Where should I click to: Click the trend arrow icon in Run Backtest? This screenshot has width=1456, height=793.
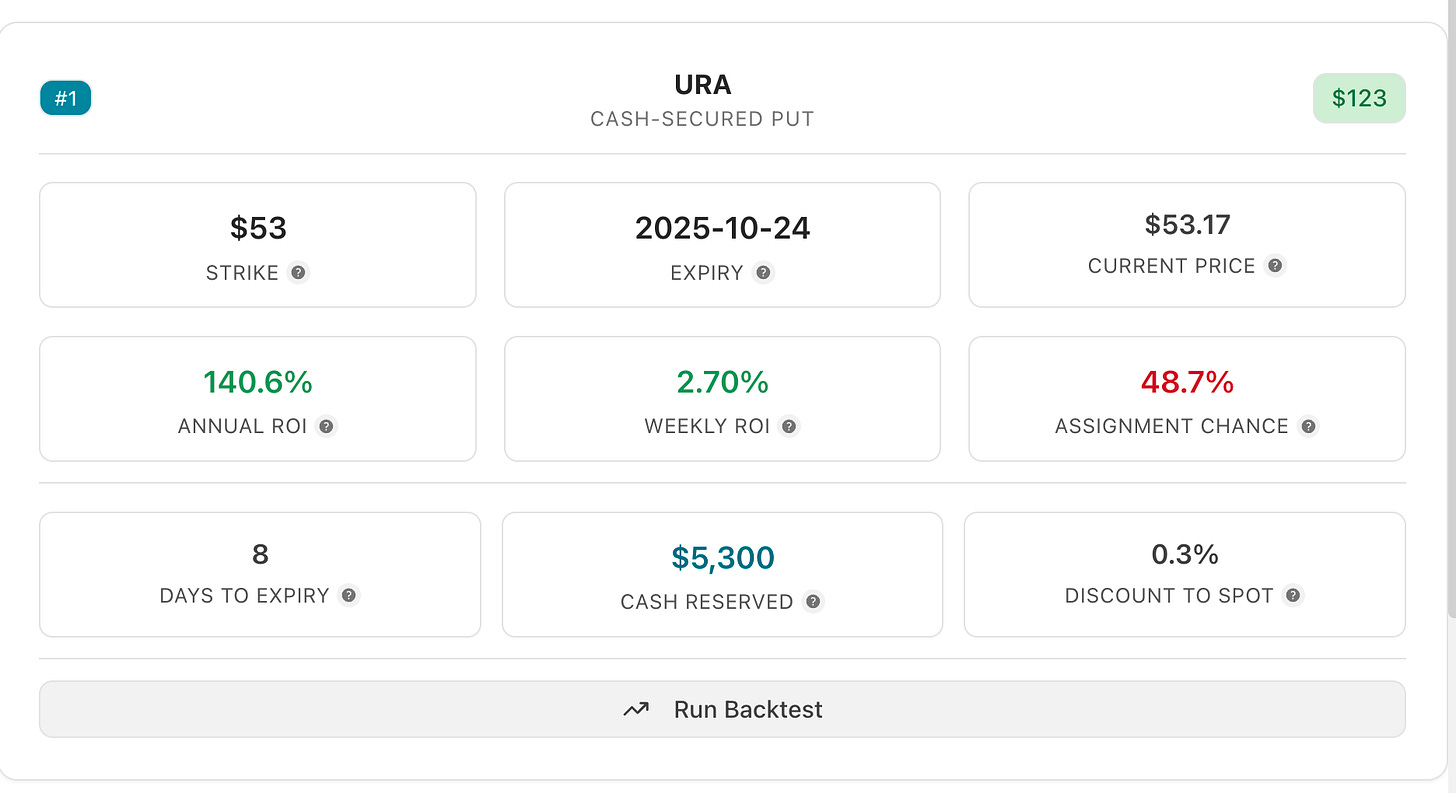(636, 710)
